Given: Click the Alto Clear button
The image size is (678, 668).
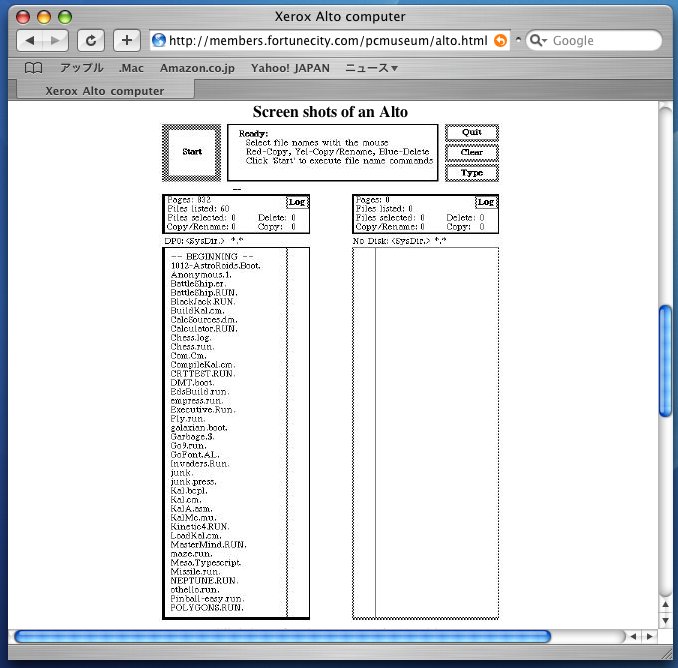Looking at the screenshot, I should [472, 153].
